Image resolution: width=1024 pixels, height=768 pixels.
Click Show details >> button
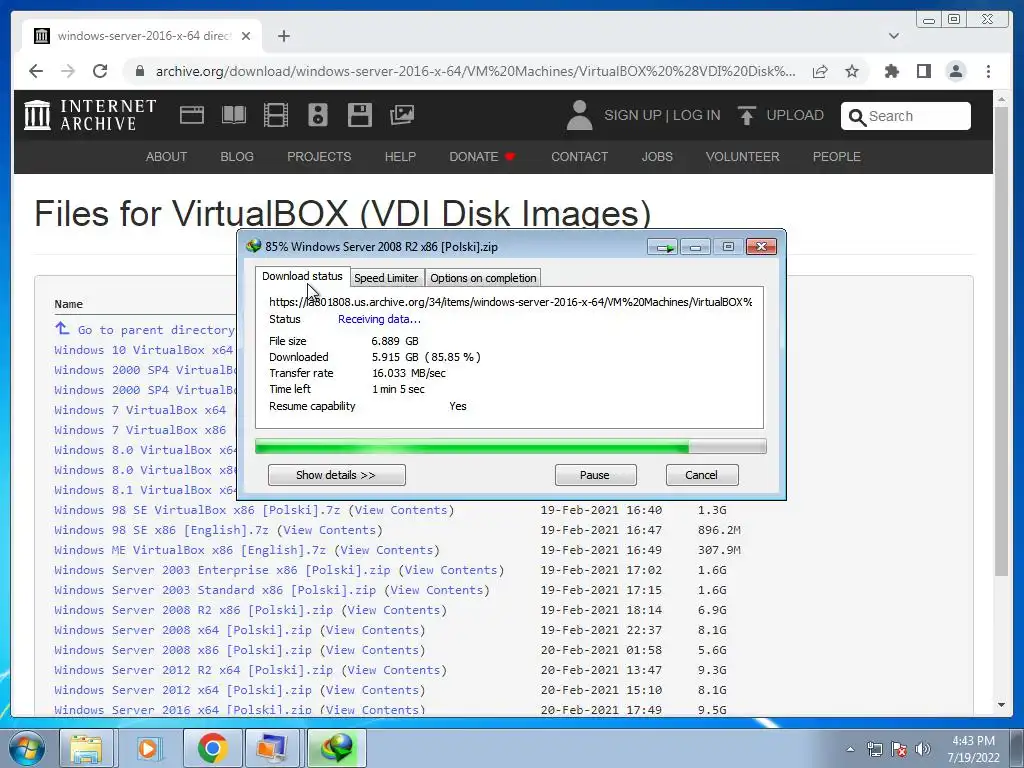[x=336, y=475]
